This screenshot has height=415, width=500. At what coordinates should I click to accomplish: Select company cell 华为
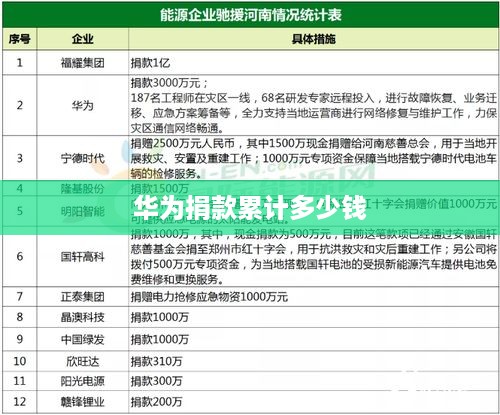[x=82, y=106]
